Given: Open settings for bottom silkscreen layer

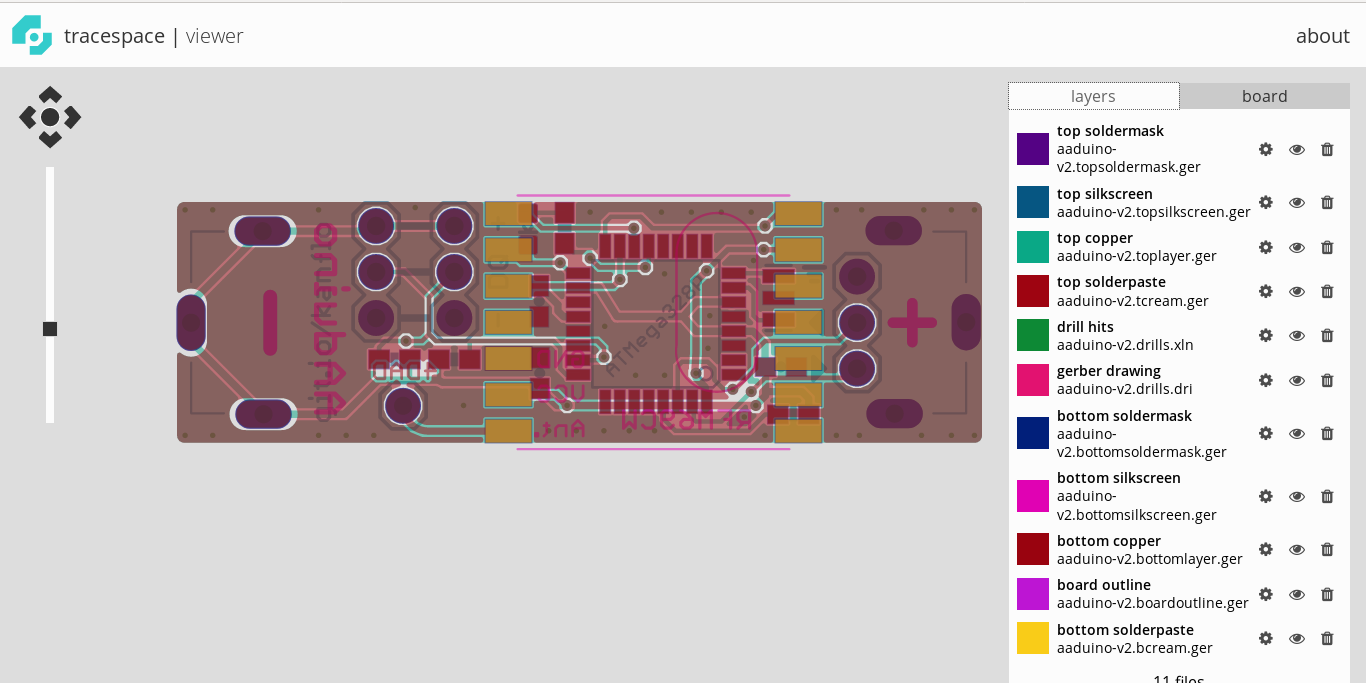Looking at the screenshot, I should (x=1265, y=496).
